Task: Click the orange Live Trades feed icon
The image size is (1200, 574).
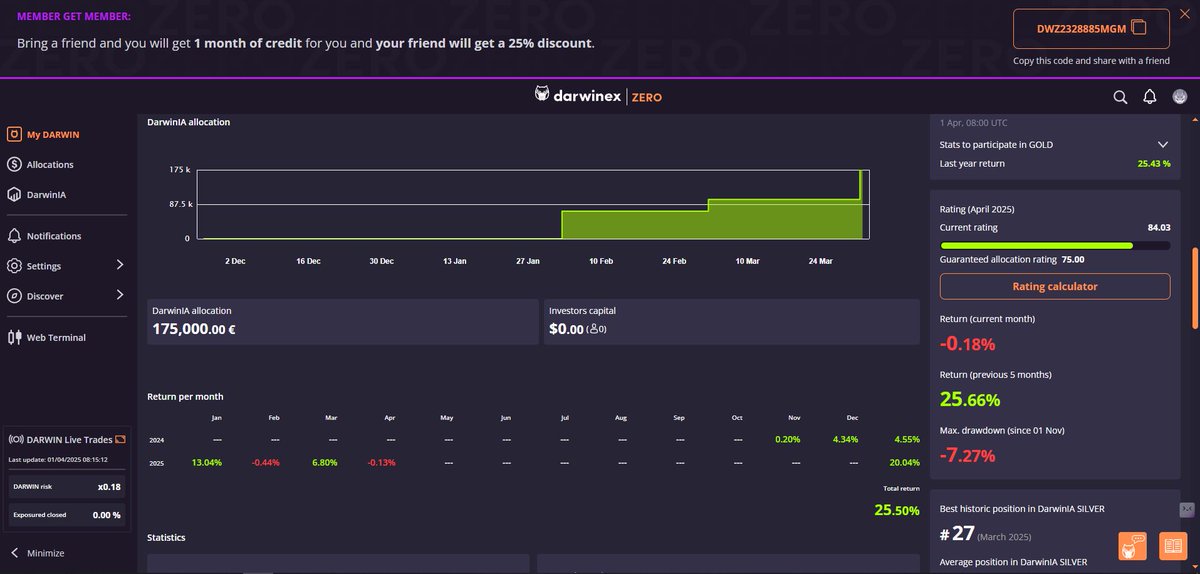Action: (120, 439)
